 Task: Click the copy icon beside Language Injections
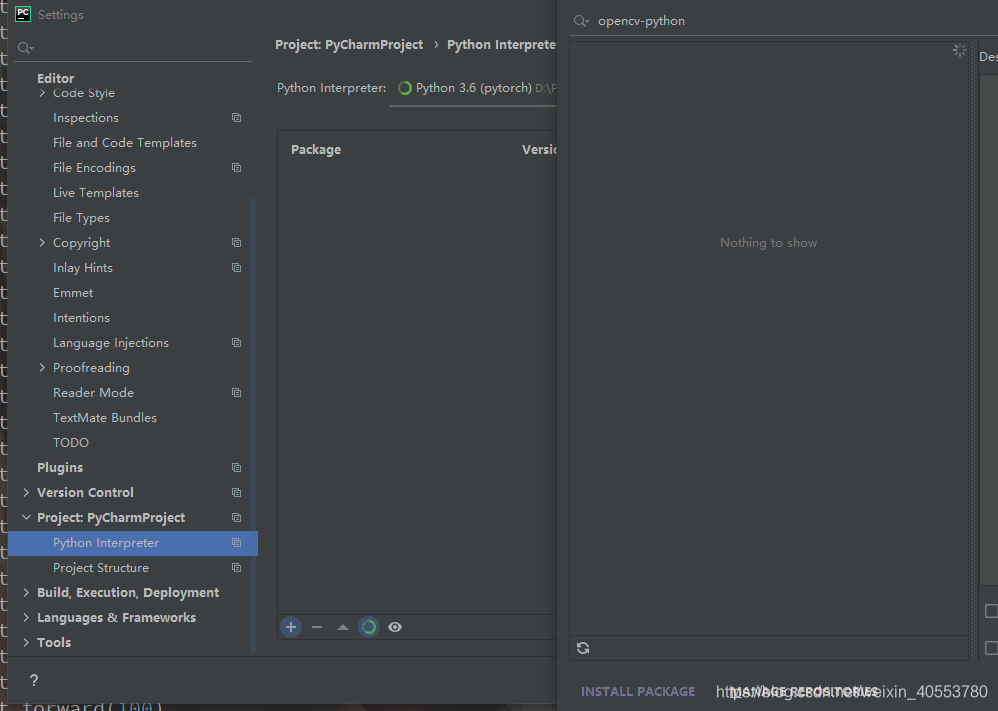point(236,342)
